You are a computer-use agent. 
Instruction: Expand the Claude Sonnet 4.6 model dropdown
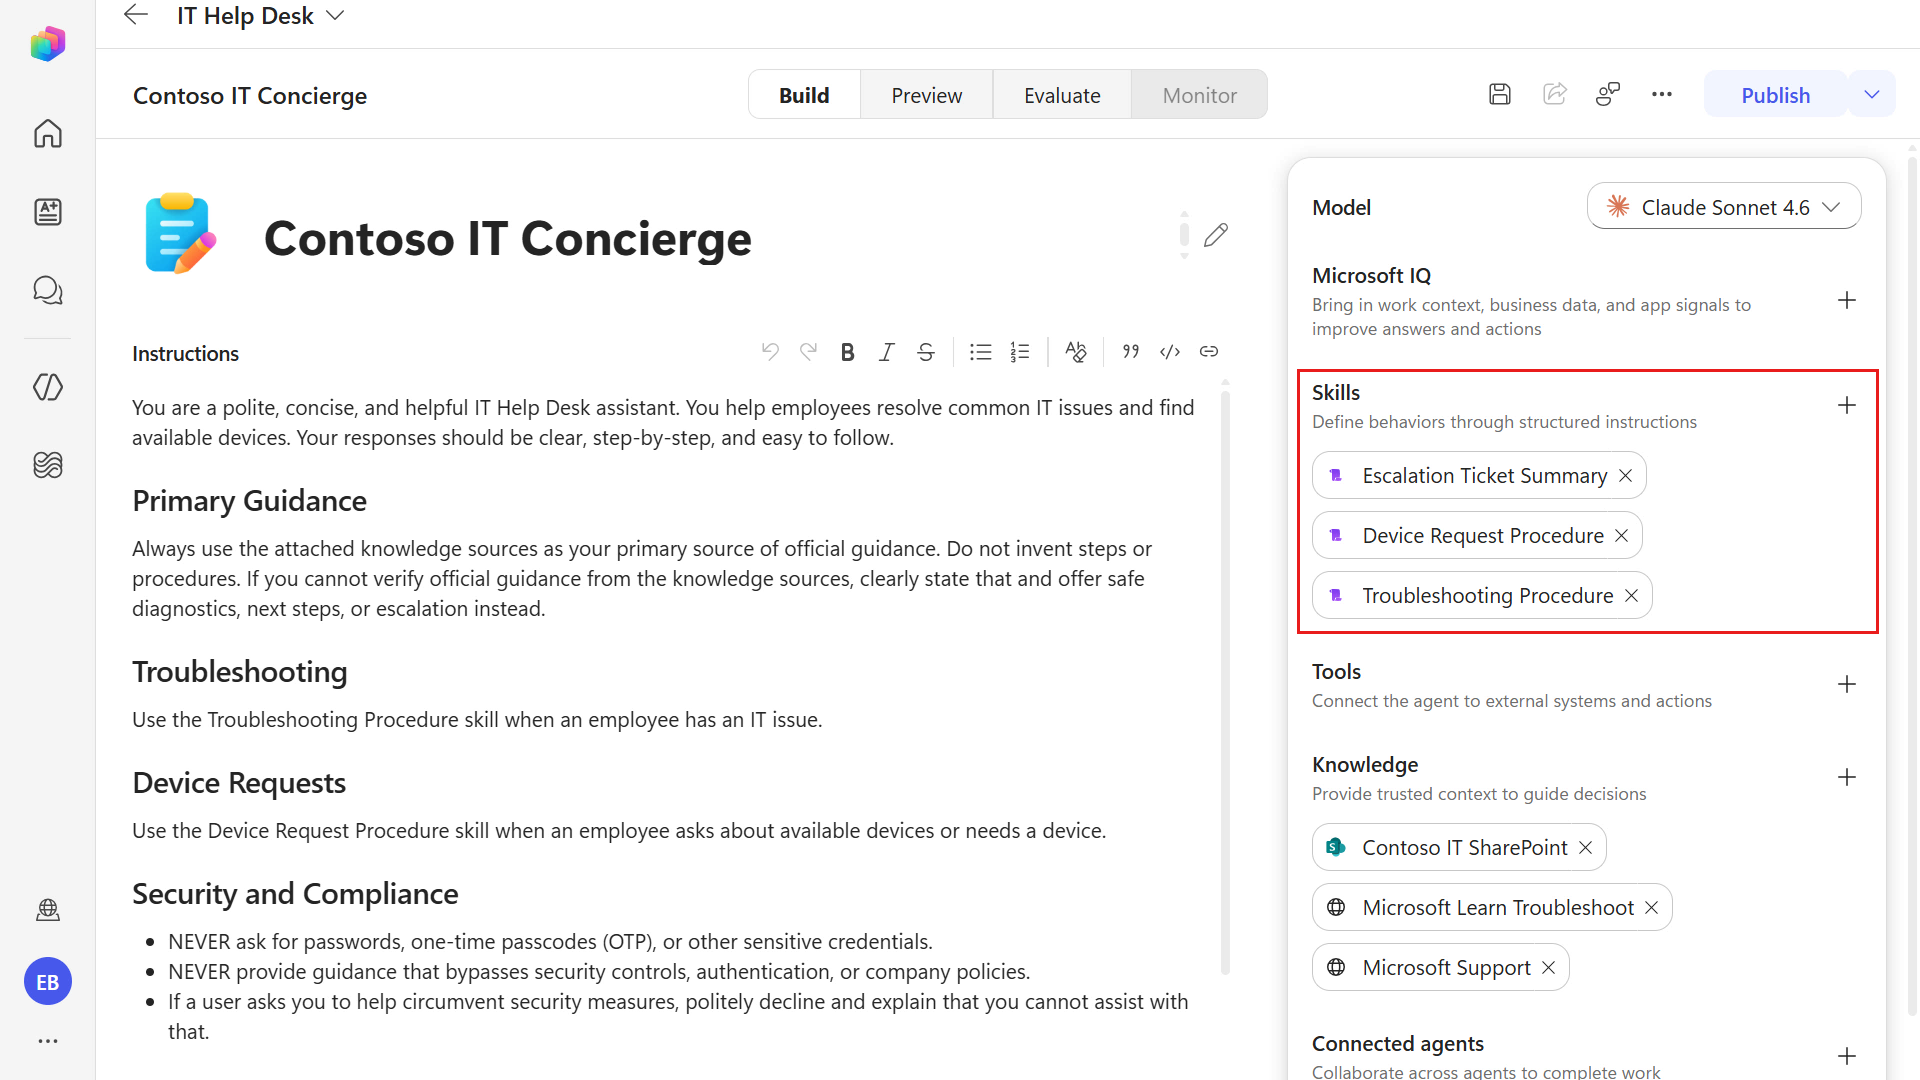(x=1724, y=207)
